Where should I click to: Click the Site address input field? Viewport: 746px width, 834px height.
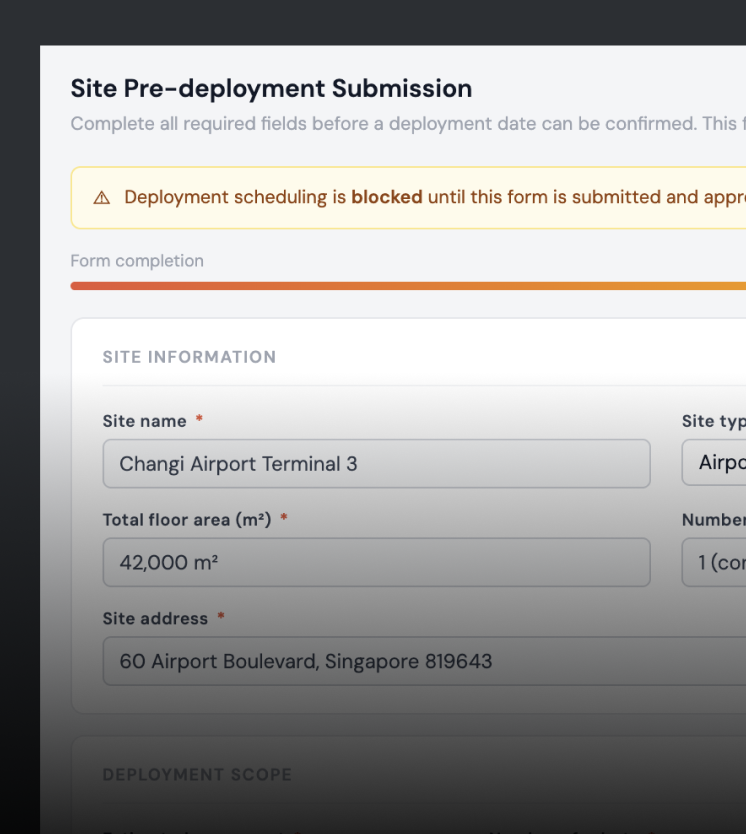click(424, 661)
